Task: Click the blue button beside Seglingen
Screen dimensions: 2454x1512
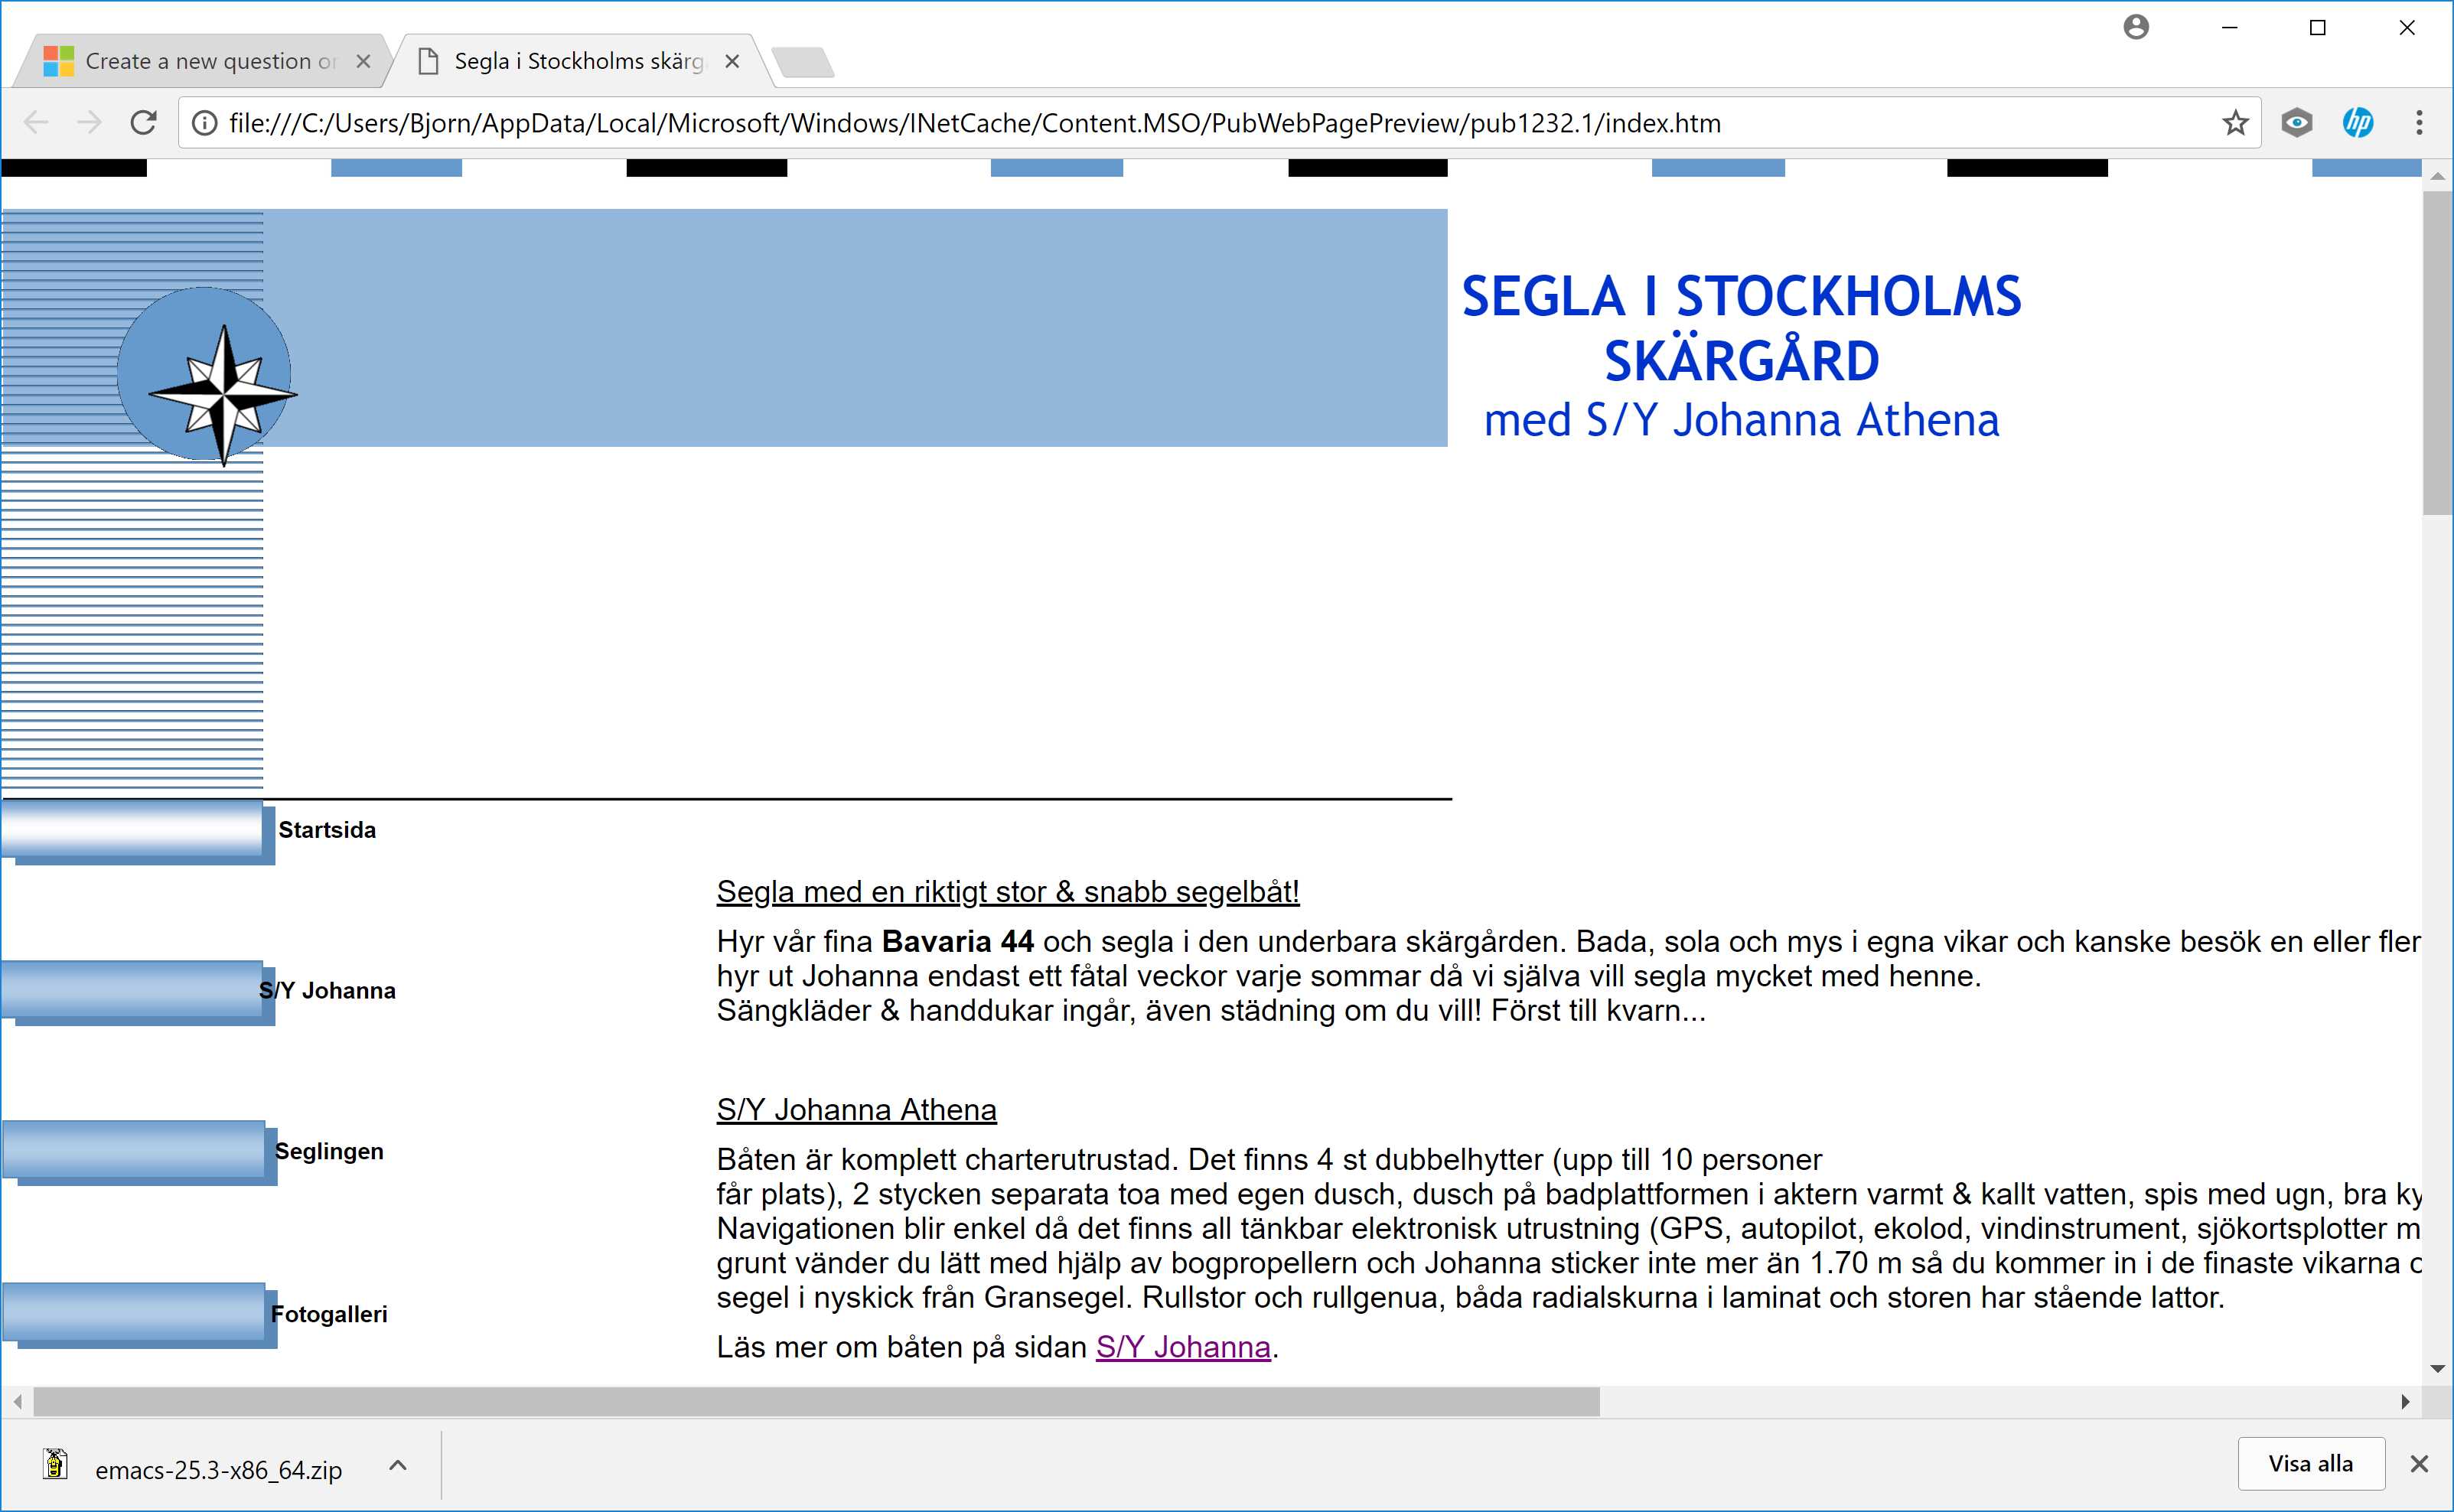Action: (140, 1153)
